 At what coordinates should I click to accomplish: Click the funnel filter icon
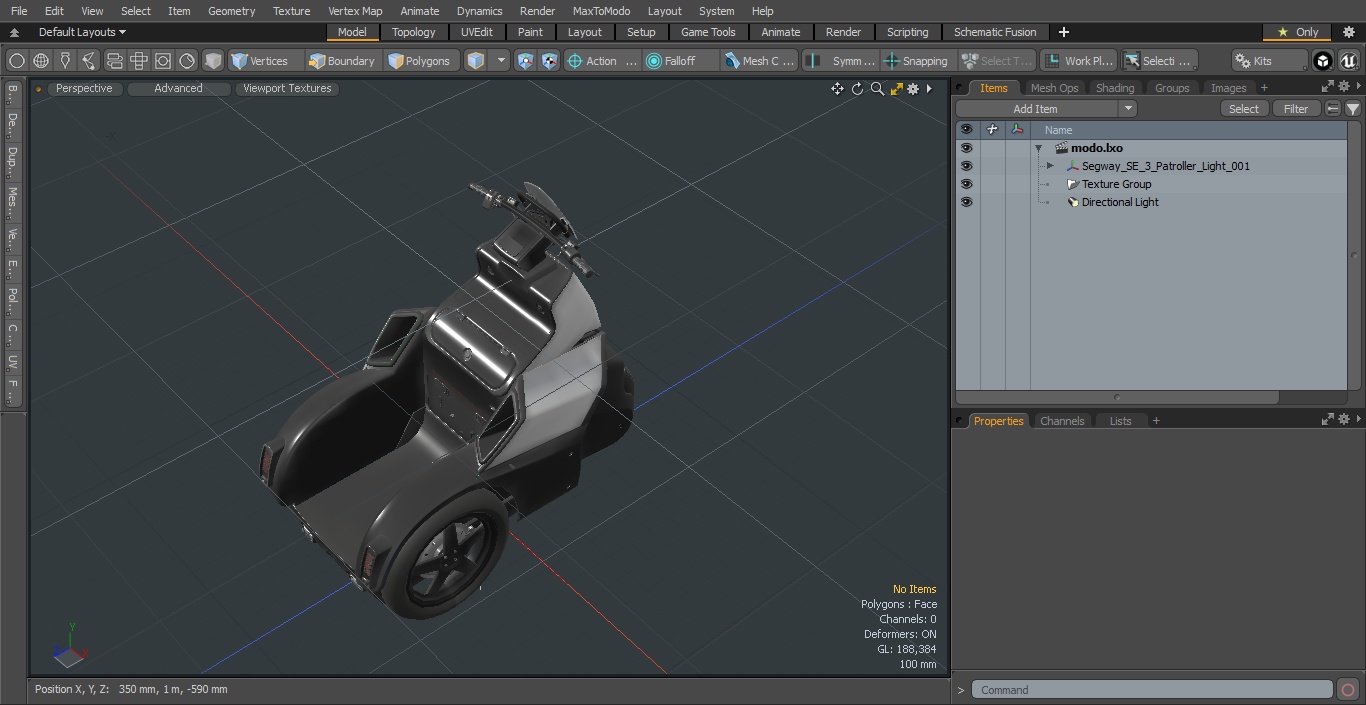pos(1352,109)
